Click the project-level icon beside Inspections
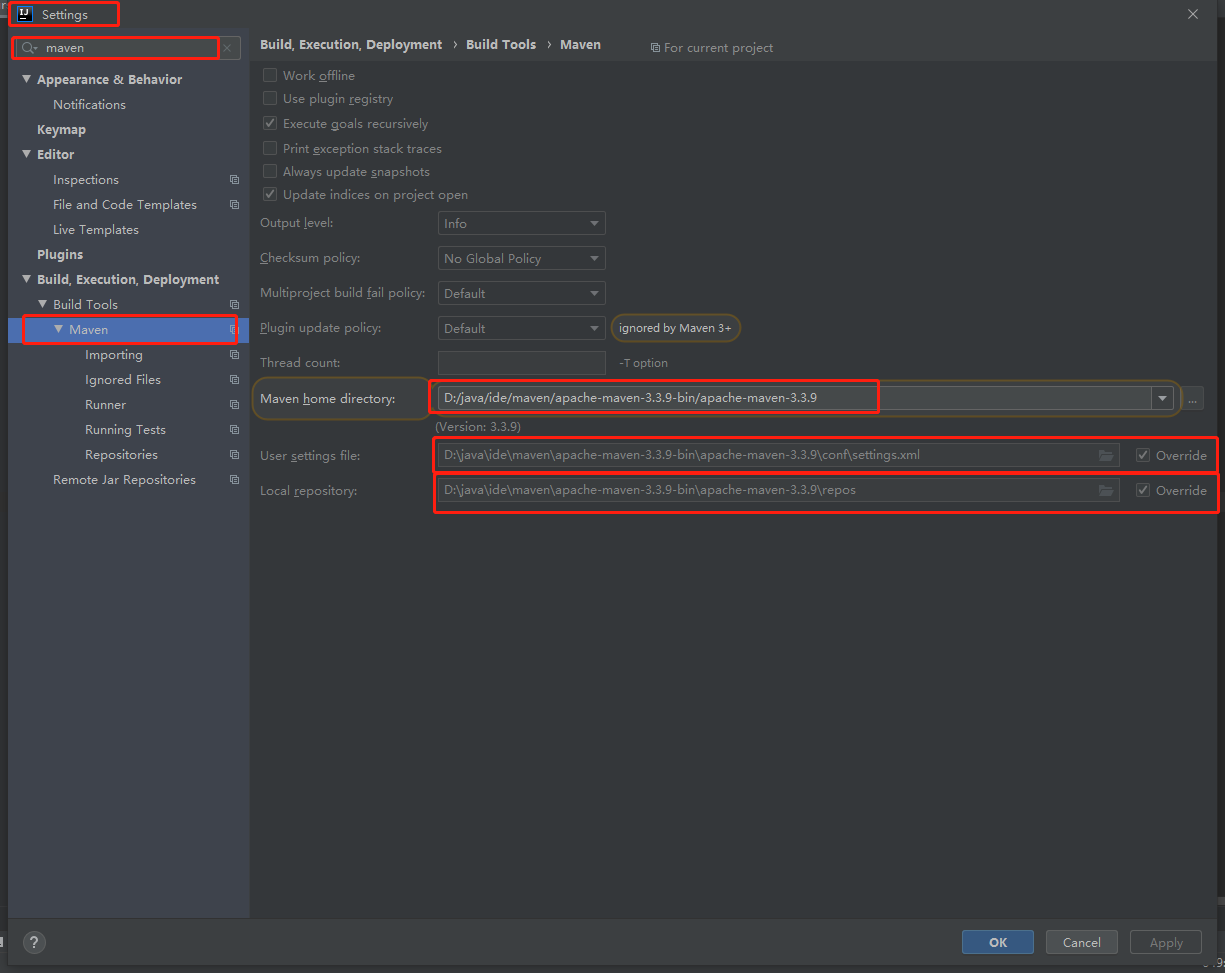Image resolution: width=1225 pixels, height=973 pixels. pyautogui.click(x=234, y=180)
